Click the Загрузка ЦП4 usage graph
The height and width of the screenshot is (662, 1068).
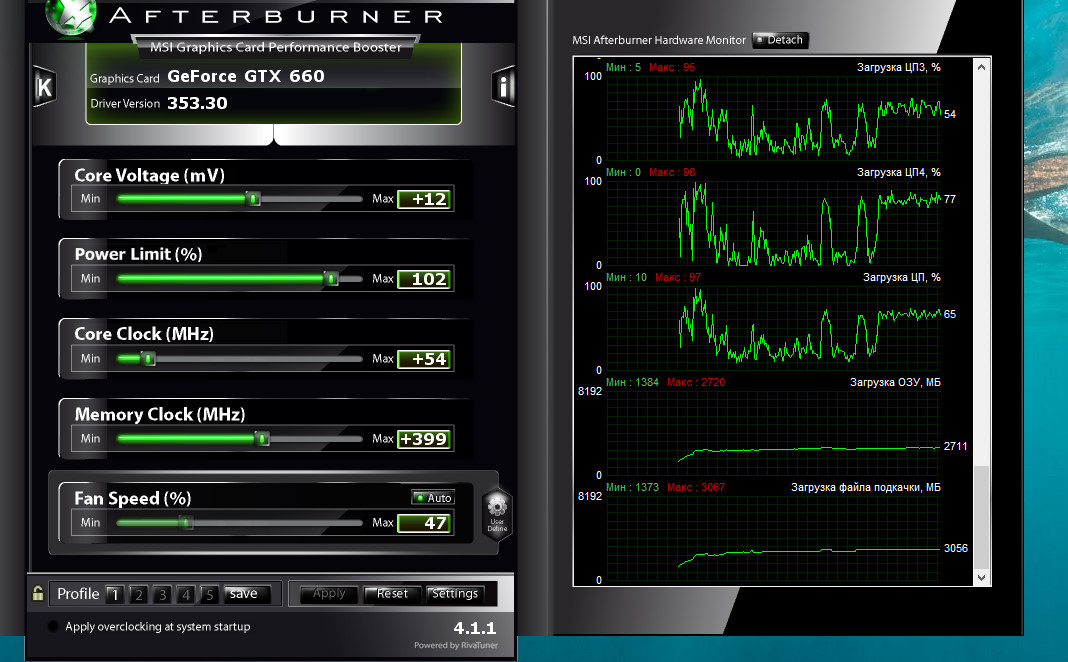coord(773,223)
